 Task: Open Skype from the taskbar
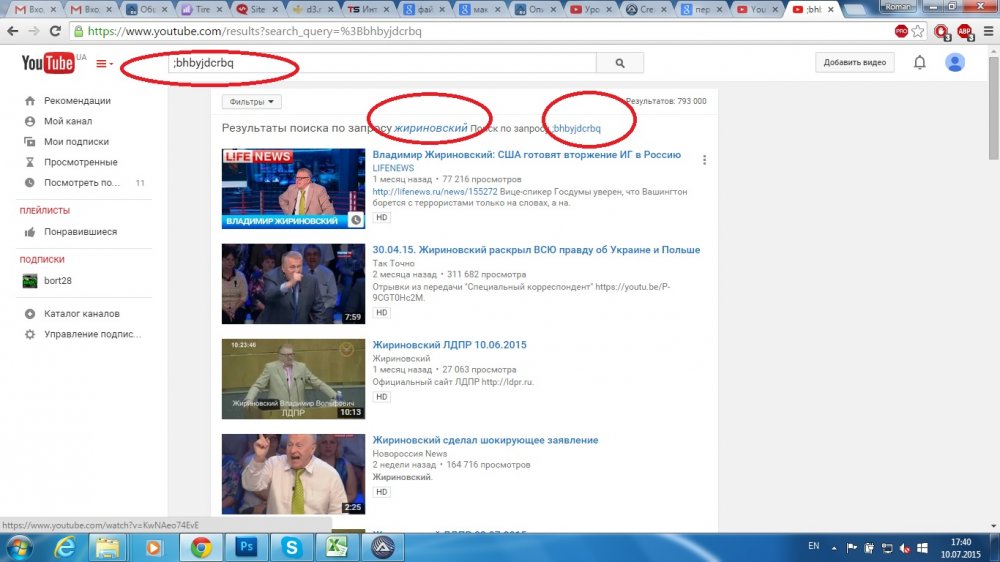[291, 547]
